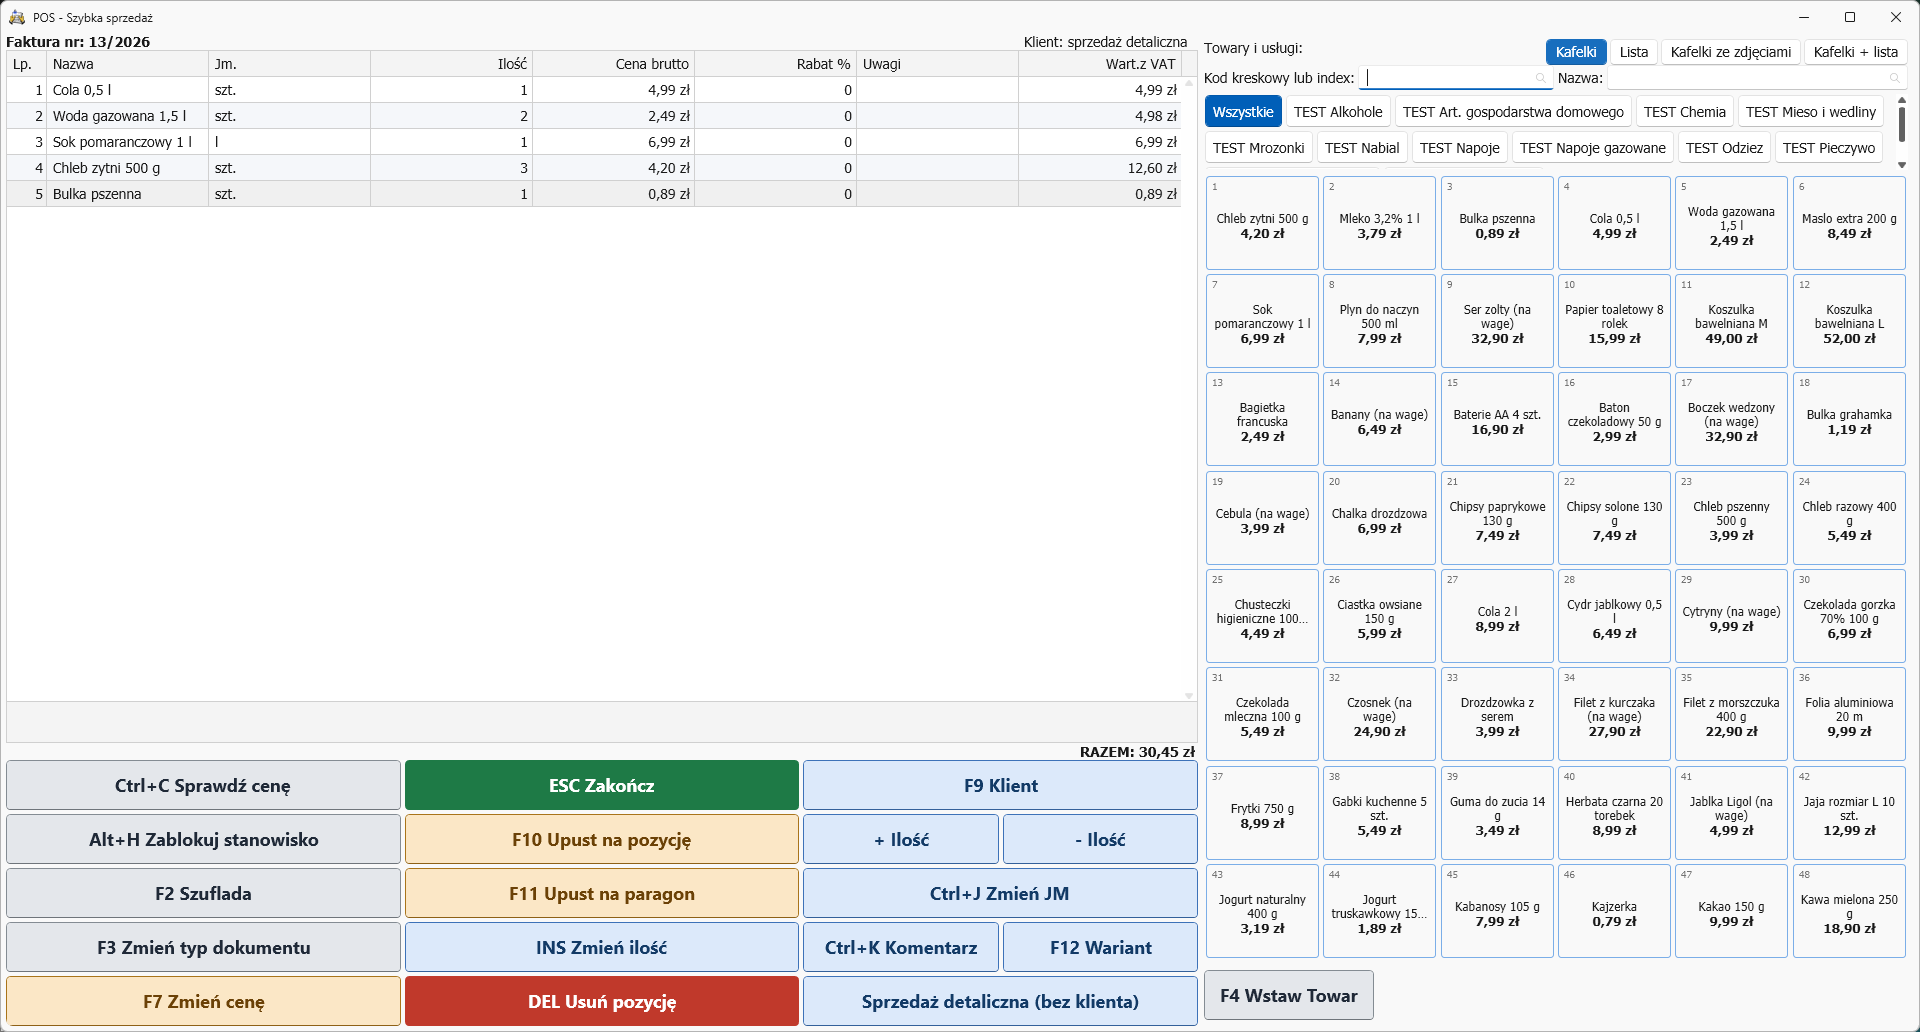The image size is (1920, 1032).
Task: Open TEST Pieczywo category
Action: pyautogui.click(x=1829, y=148)
